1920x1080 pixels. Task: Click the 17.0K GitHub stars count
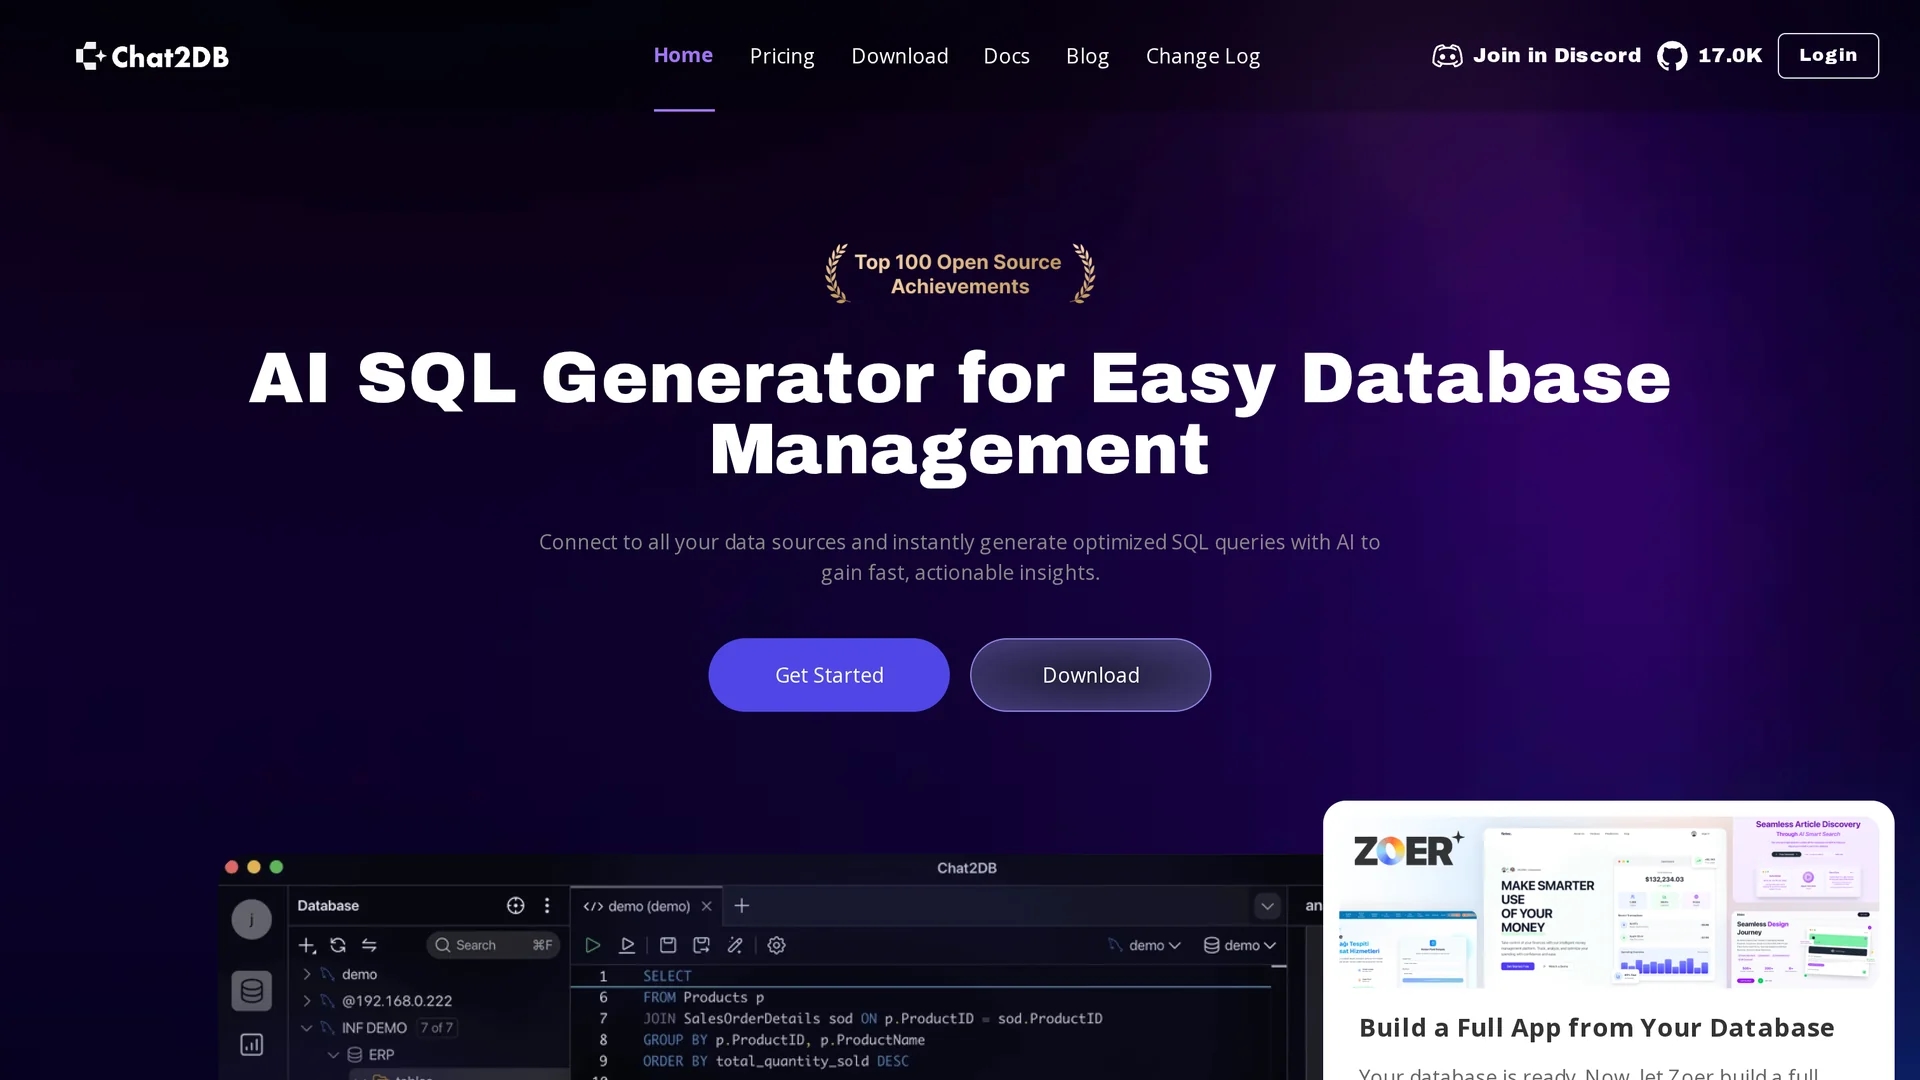(1730, 55)
